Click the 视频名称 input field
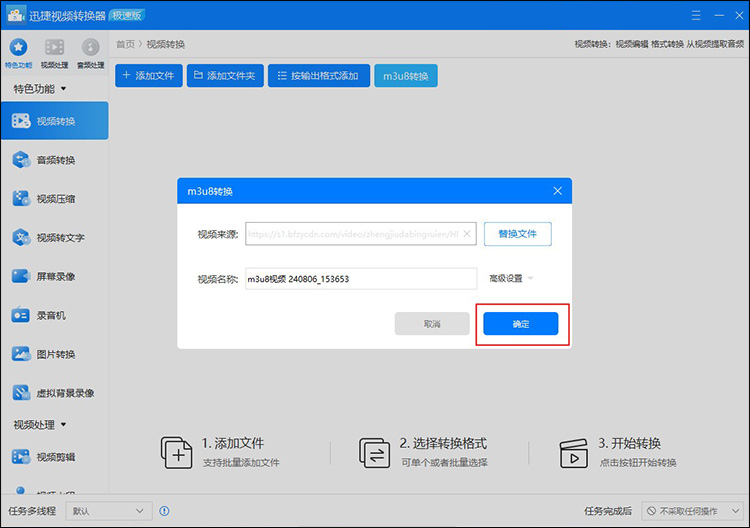This screenshot has width=750, height=528. pos(361,279)
